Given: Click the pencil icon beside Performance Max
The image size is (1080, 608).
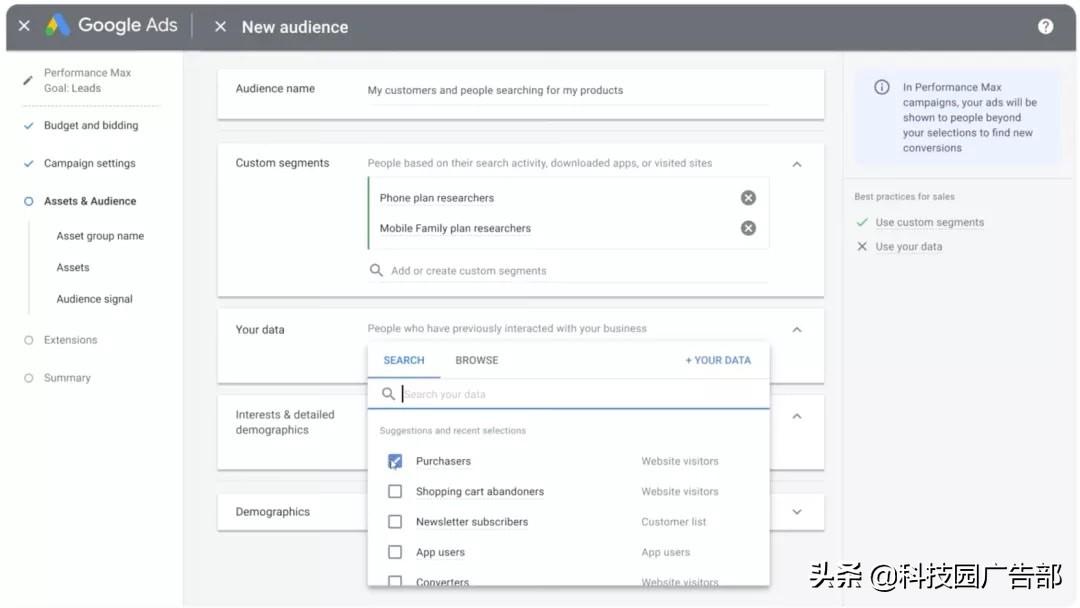Looking at the screenshot, I should click(x=28, y=81).
